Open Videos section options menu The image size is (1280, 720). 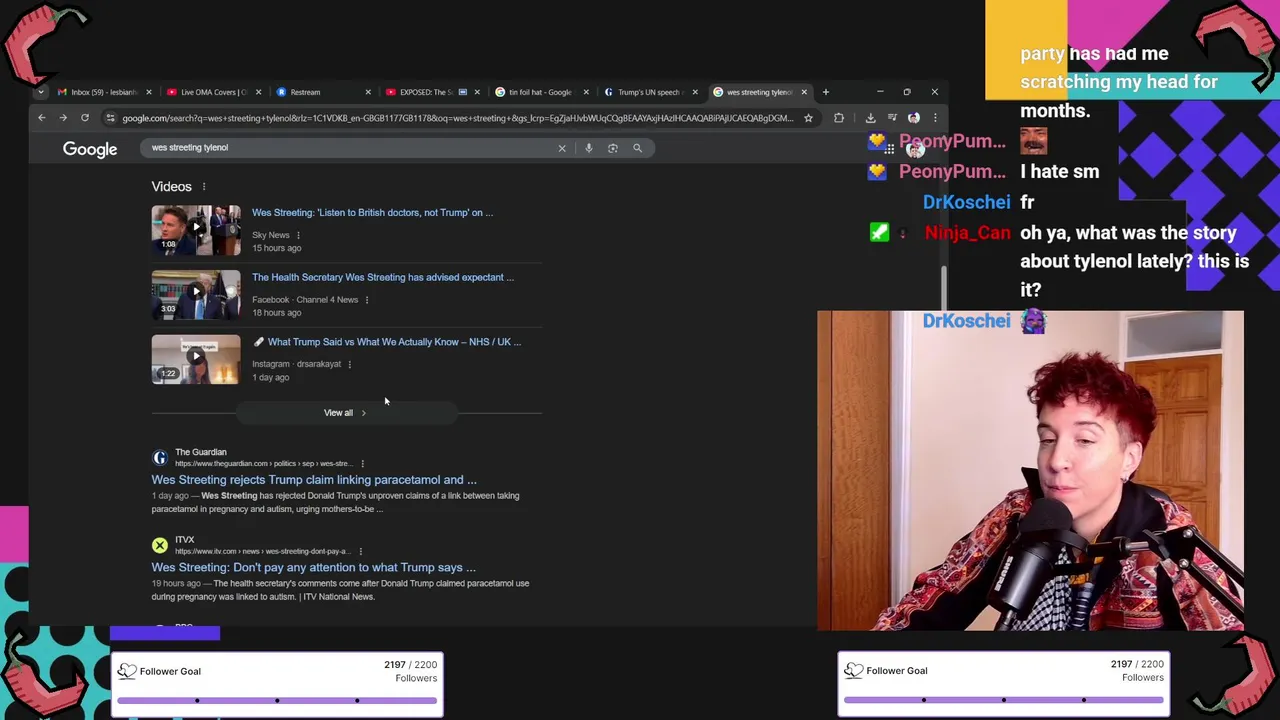coord(204,187)
